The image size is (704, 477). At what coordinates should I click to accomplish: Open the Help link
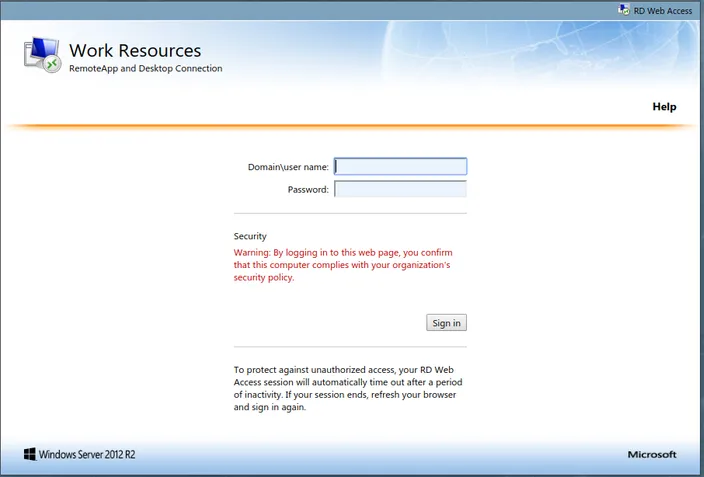tap(664, 107)
